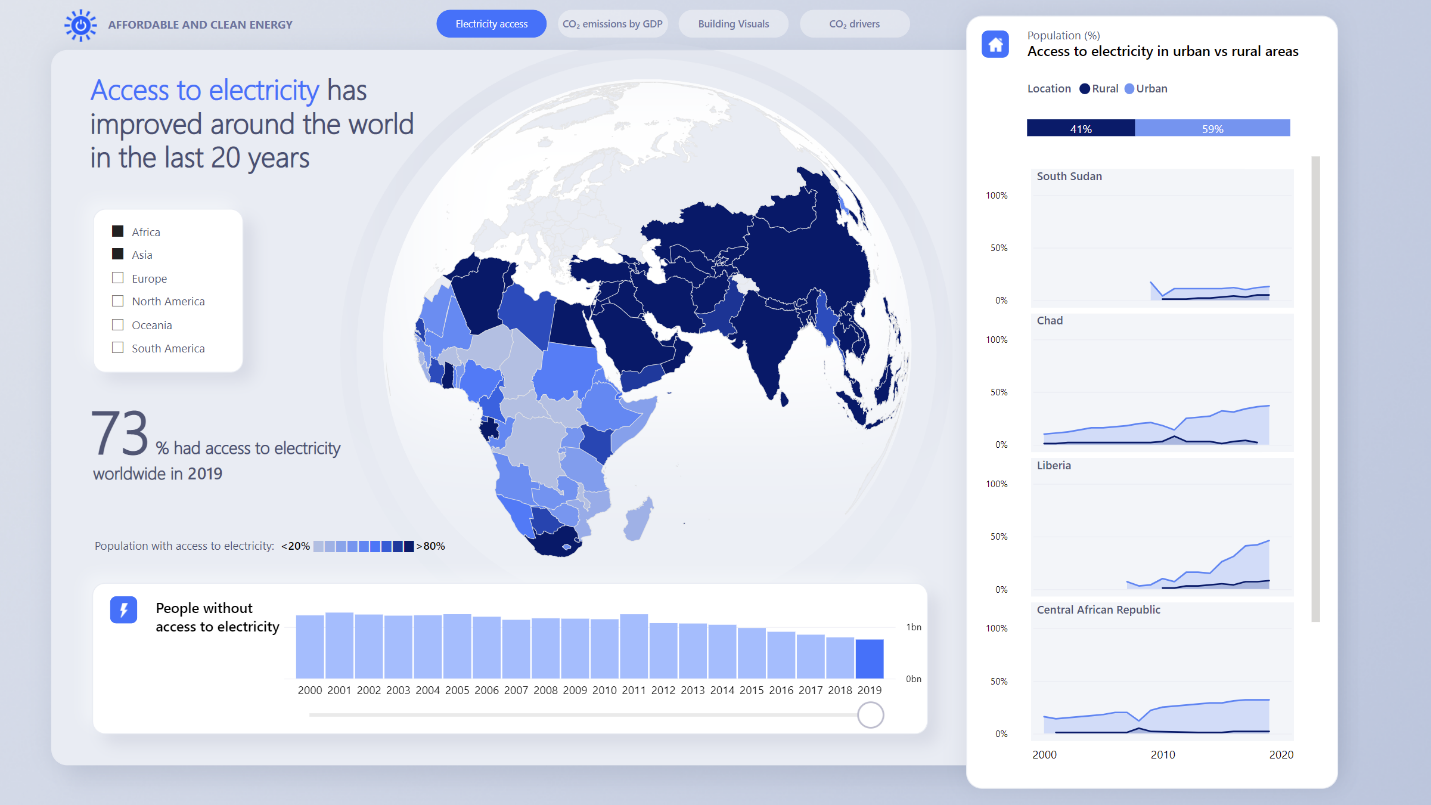
Task: Click the Rural legend marker
Action: click(1084, 89)
